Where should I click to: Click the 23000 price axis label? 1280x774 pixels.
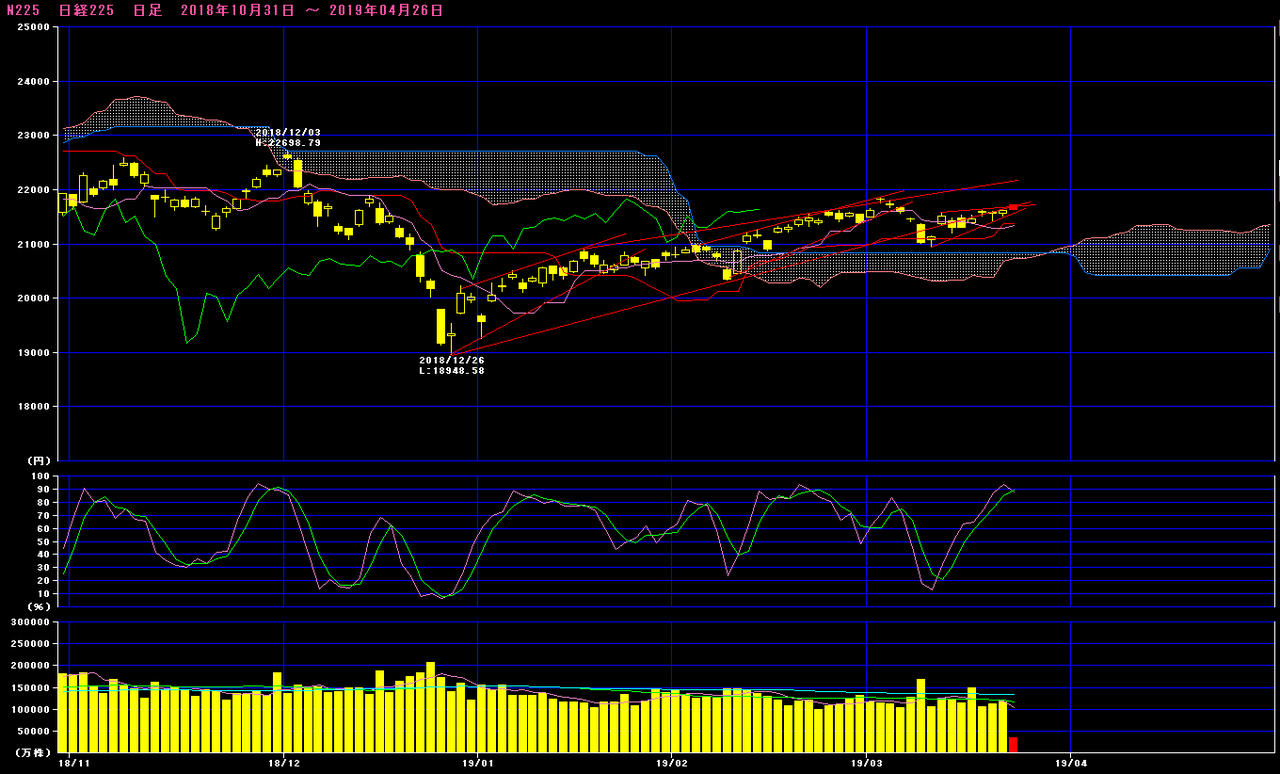[34, 136]
